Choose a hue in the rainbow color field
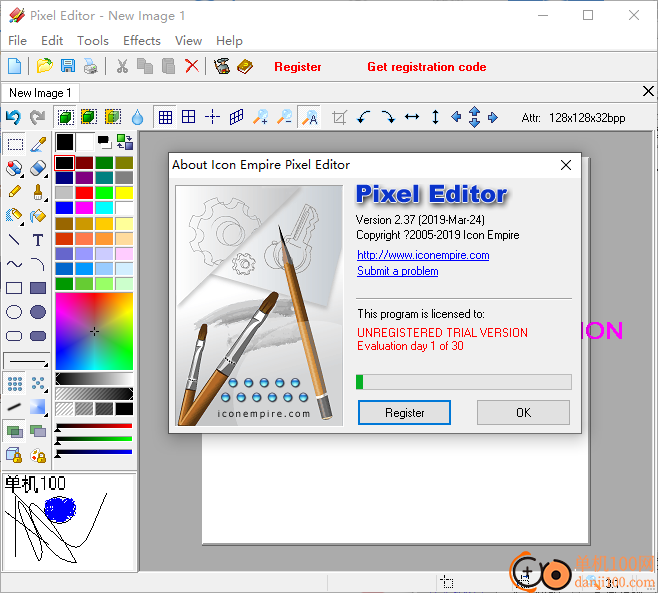Viewport: 658px width, 593px height. tap(94, 332)
